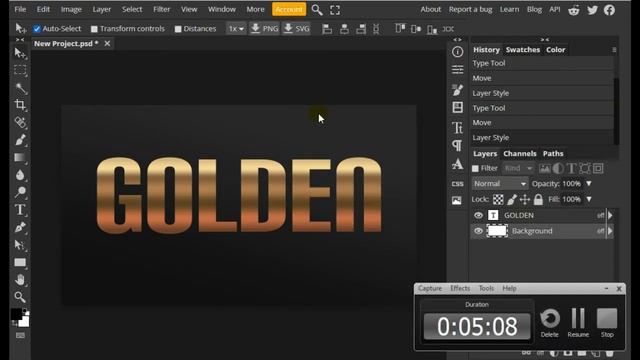
Task: Select the Magic Wand tool
Action: tap(20, 88)
